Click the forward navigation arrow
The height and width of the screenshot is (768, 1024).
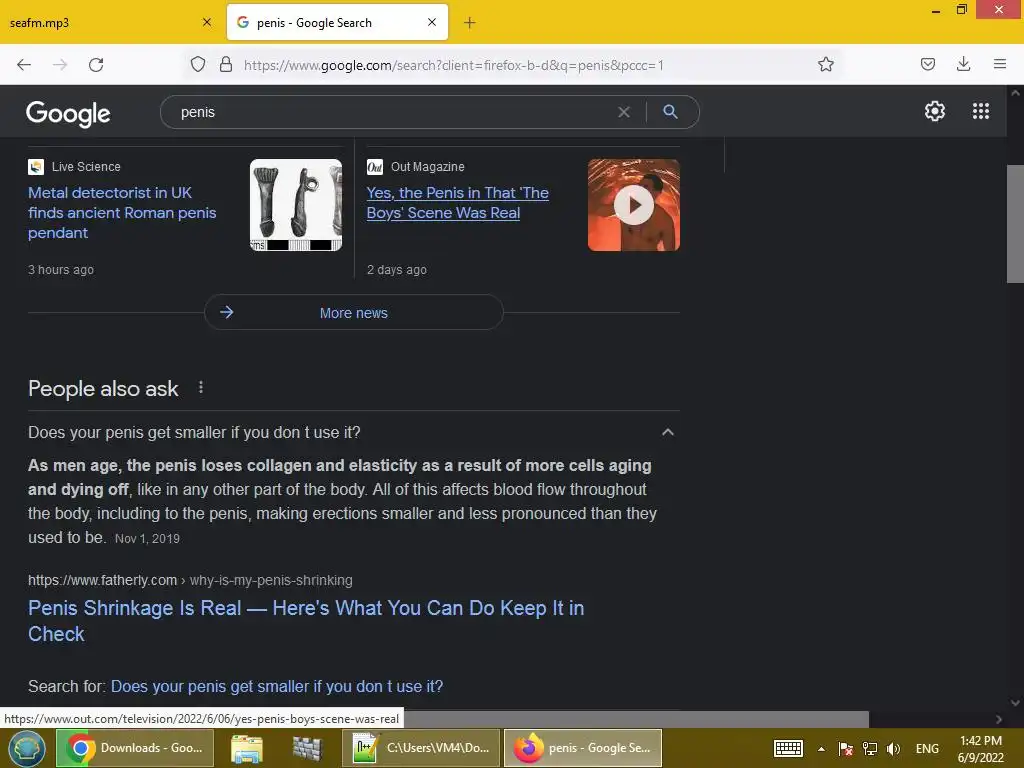pos(60,65)
